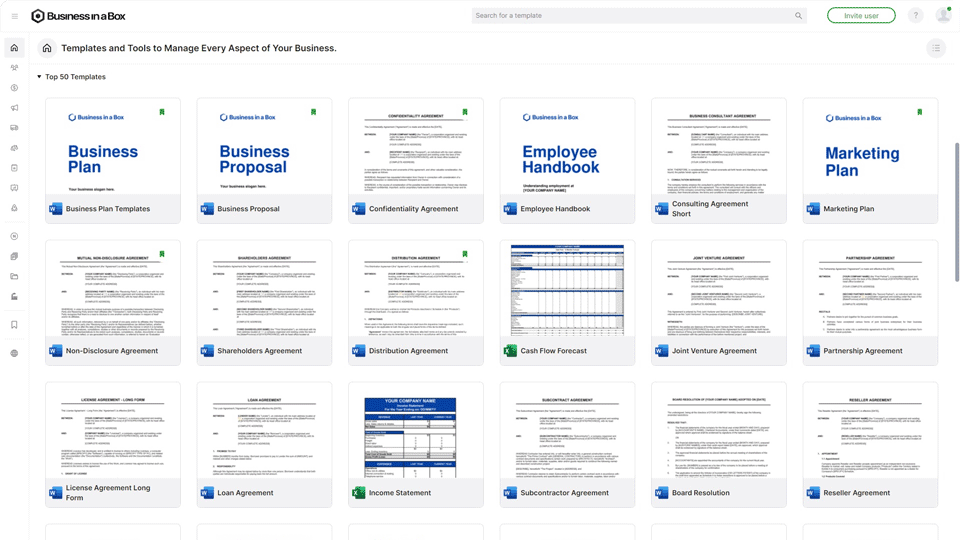Open the help question mark icon
The width and height of the screenshot is (960, 540).
(x=915, y=16)
